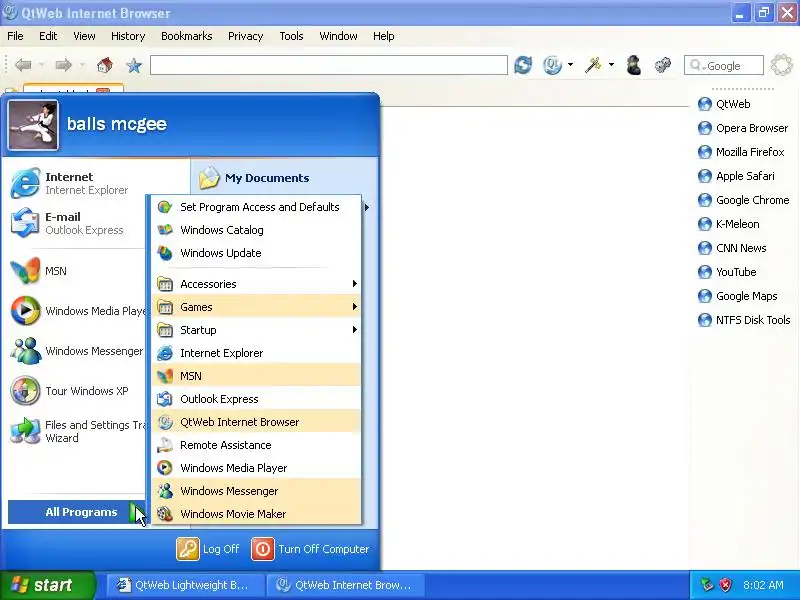Open K-Meleon bookmark link
The height and width of the screenshot is (600, 800).
(x=728, y=224)
